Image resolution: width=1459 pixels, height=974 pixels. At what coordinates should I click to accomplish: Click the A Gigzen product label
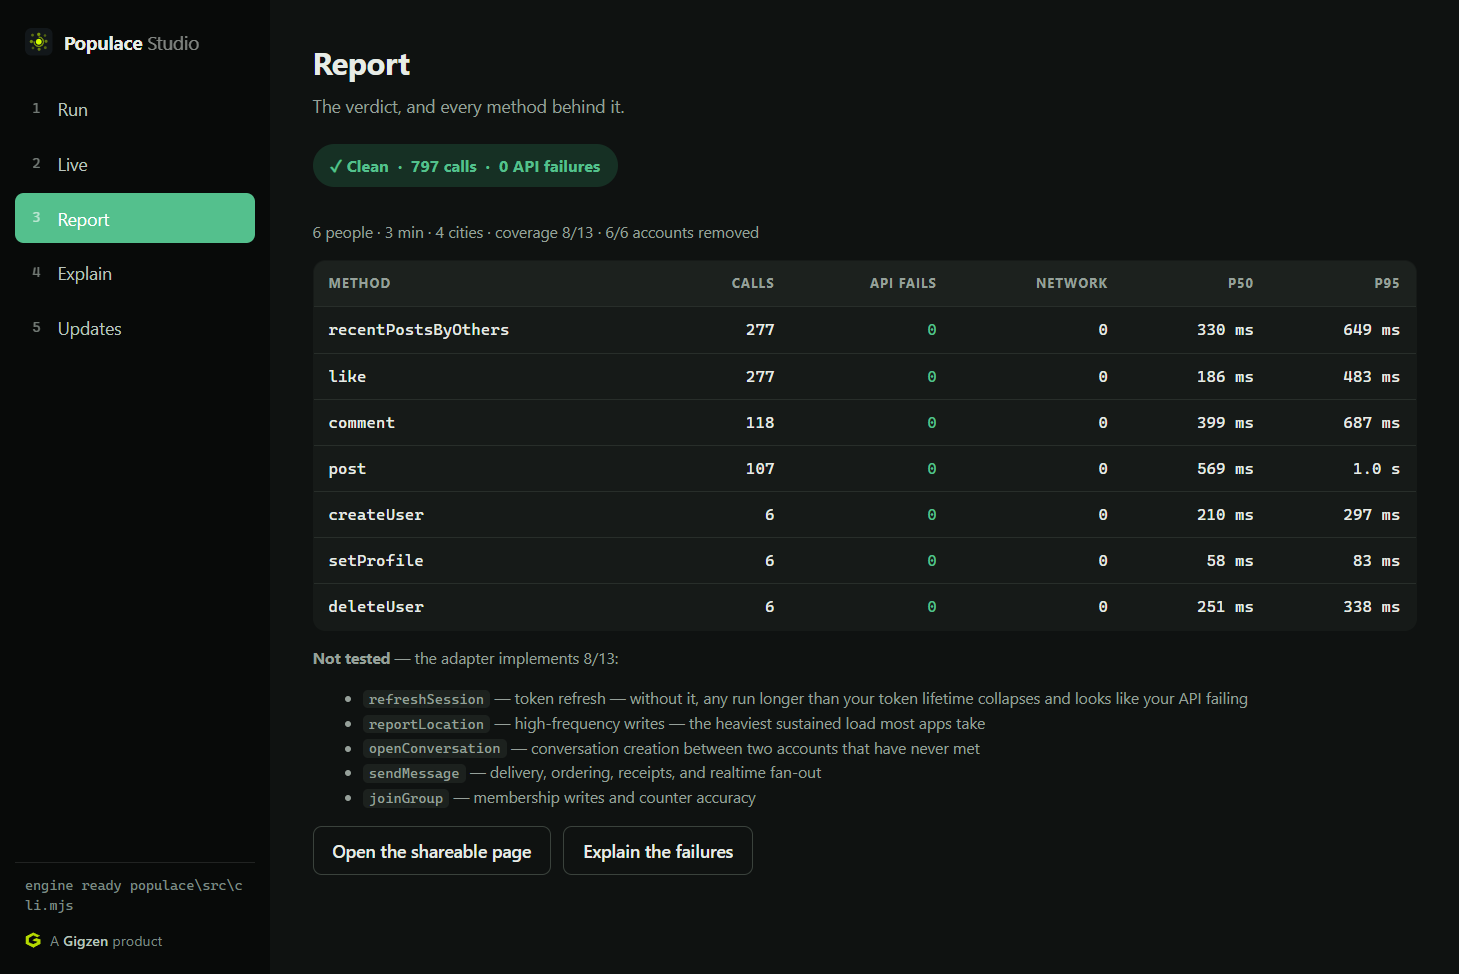coord(106,941)
